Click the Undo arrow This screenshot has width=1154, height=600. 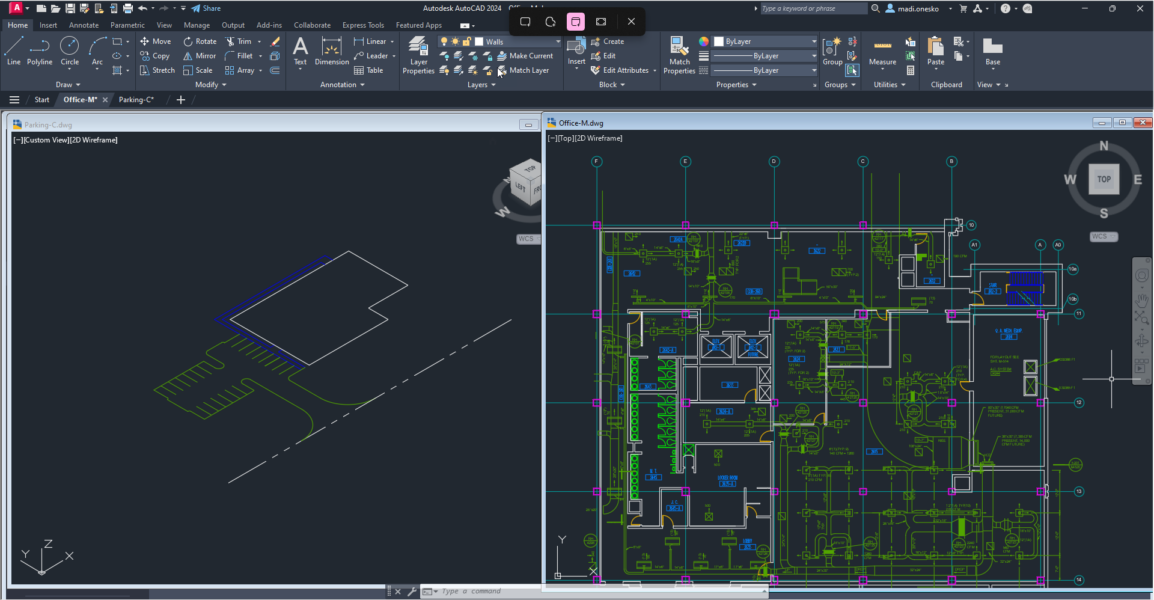(143, 9)
